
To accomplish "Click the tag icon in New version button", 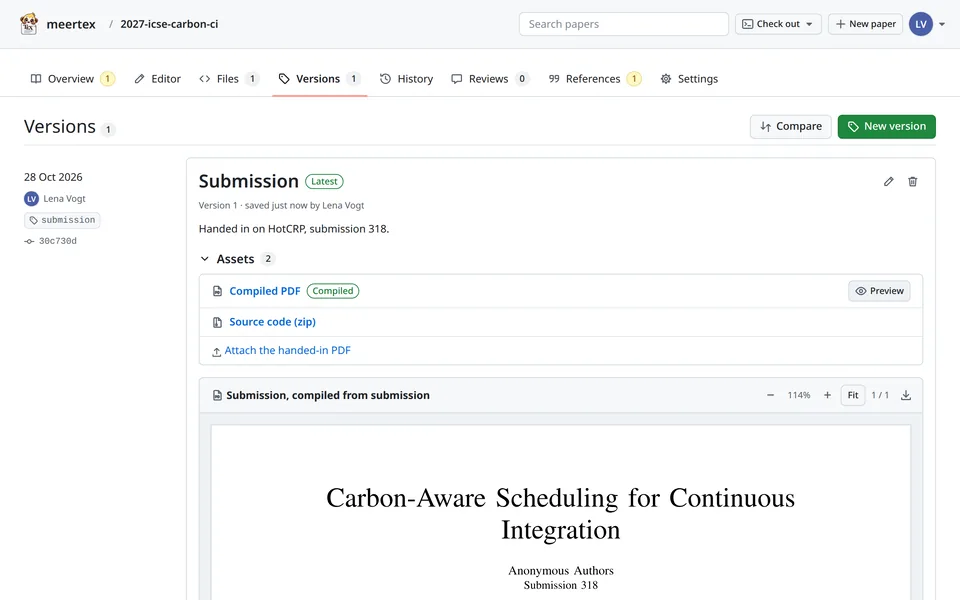I will click(853, 126).
